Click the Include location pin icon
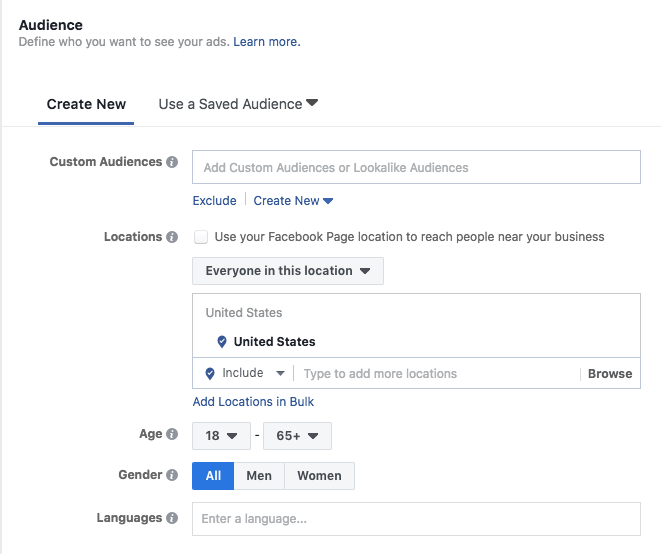661x554 pixels. 210,374
